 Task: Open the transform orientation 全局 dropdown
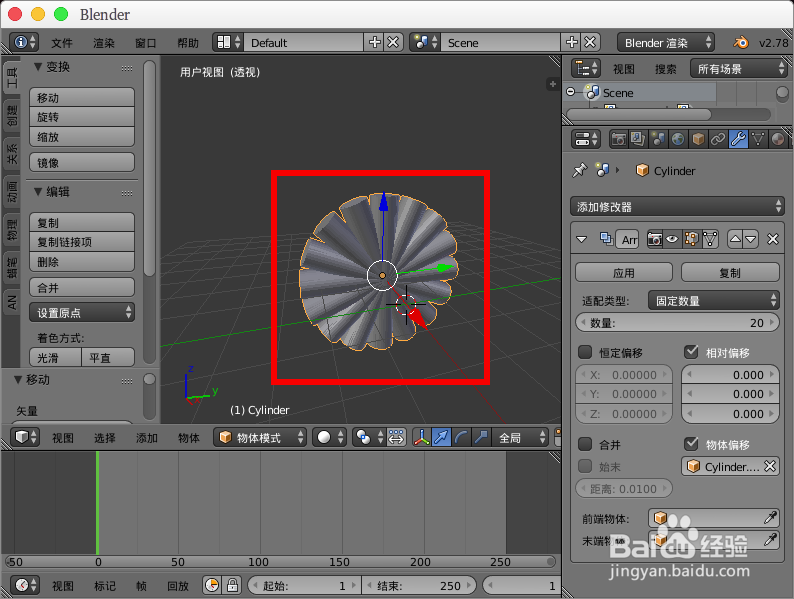521,437
